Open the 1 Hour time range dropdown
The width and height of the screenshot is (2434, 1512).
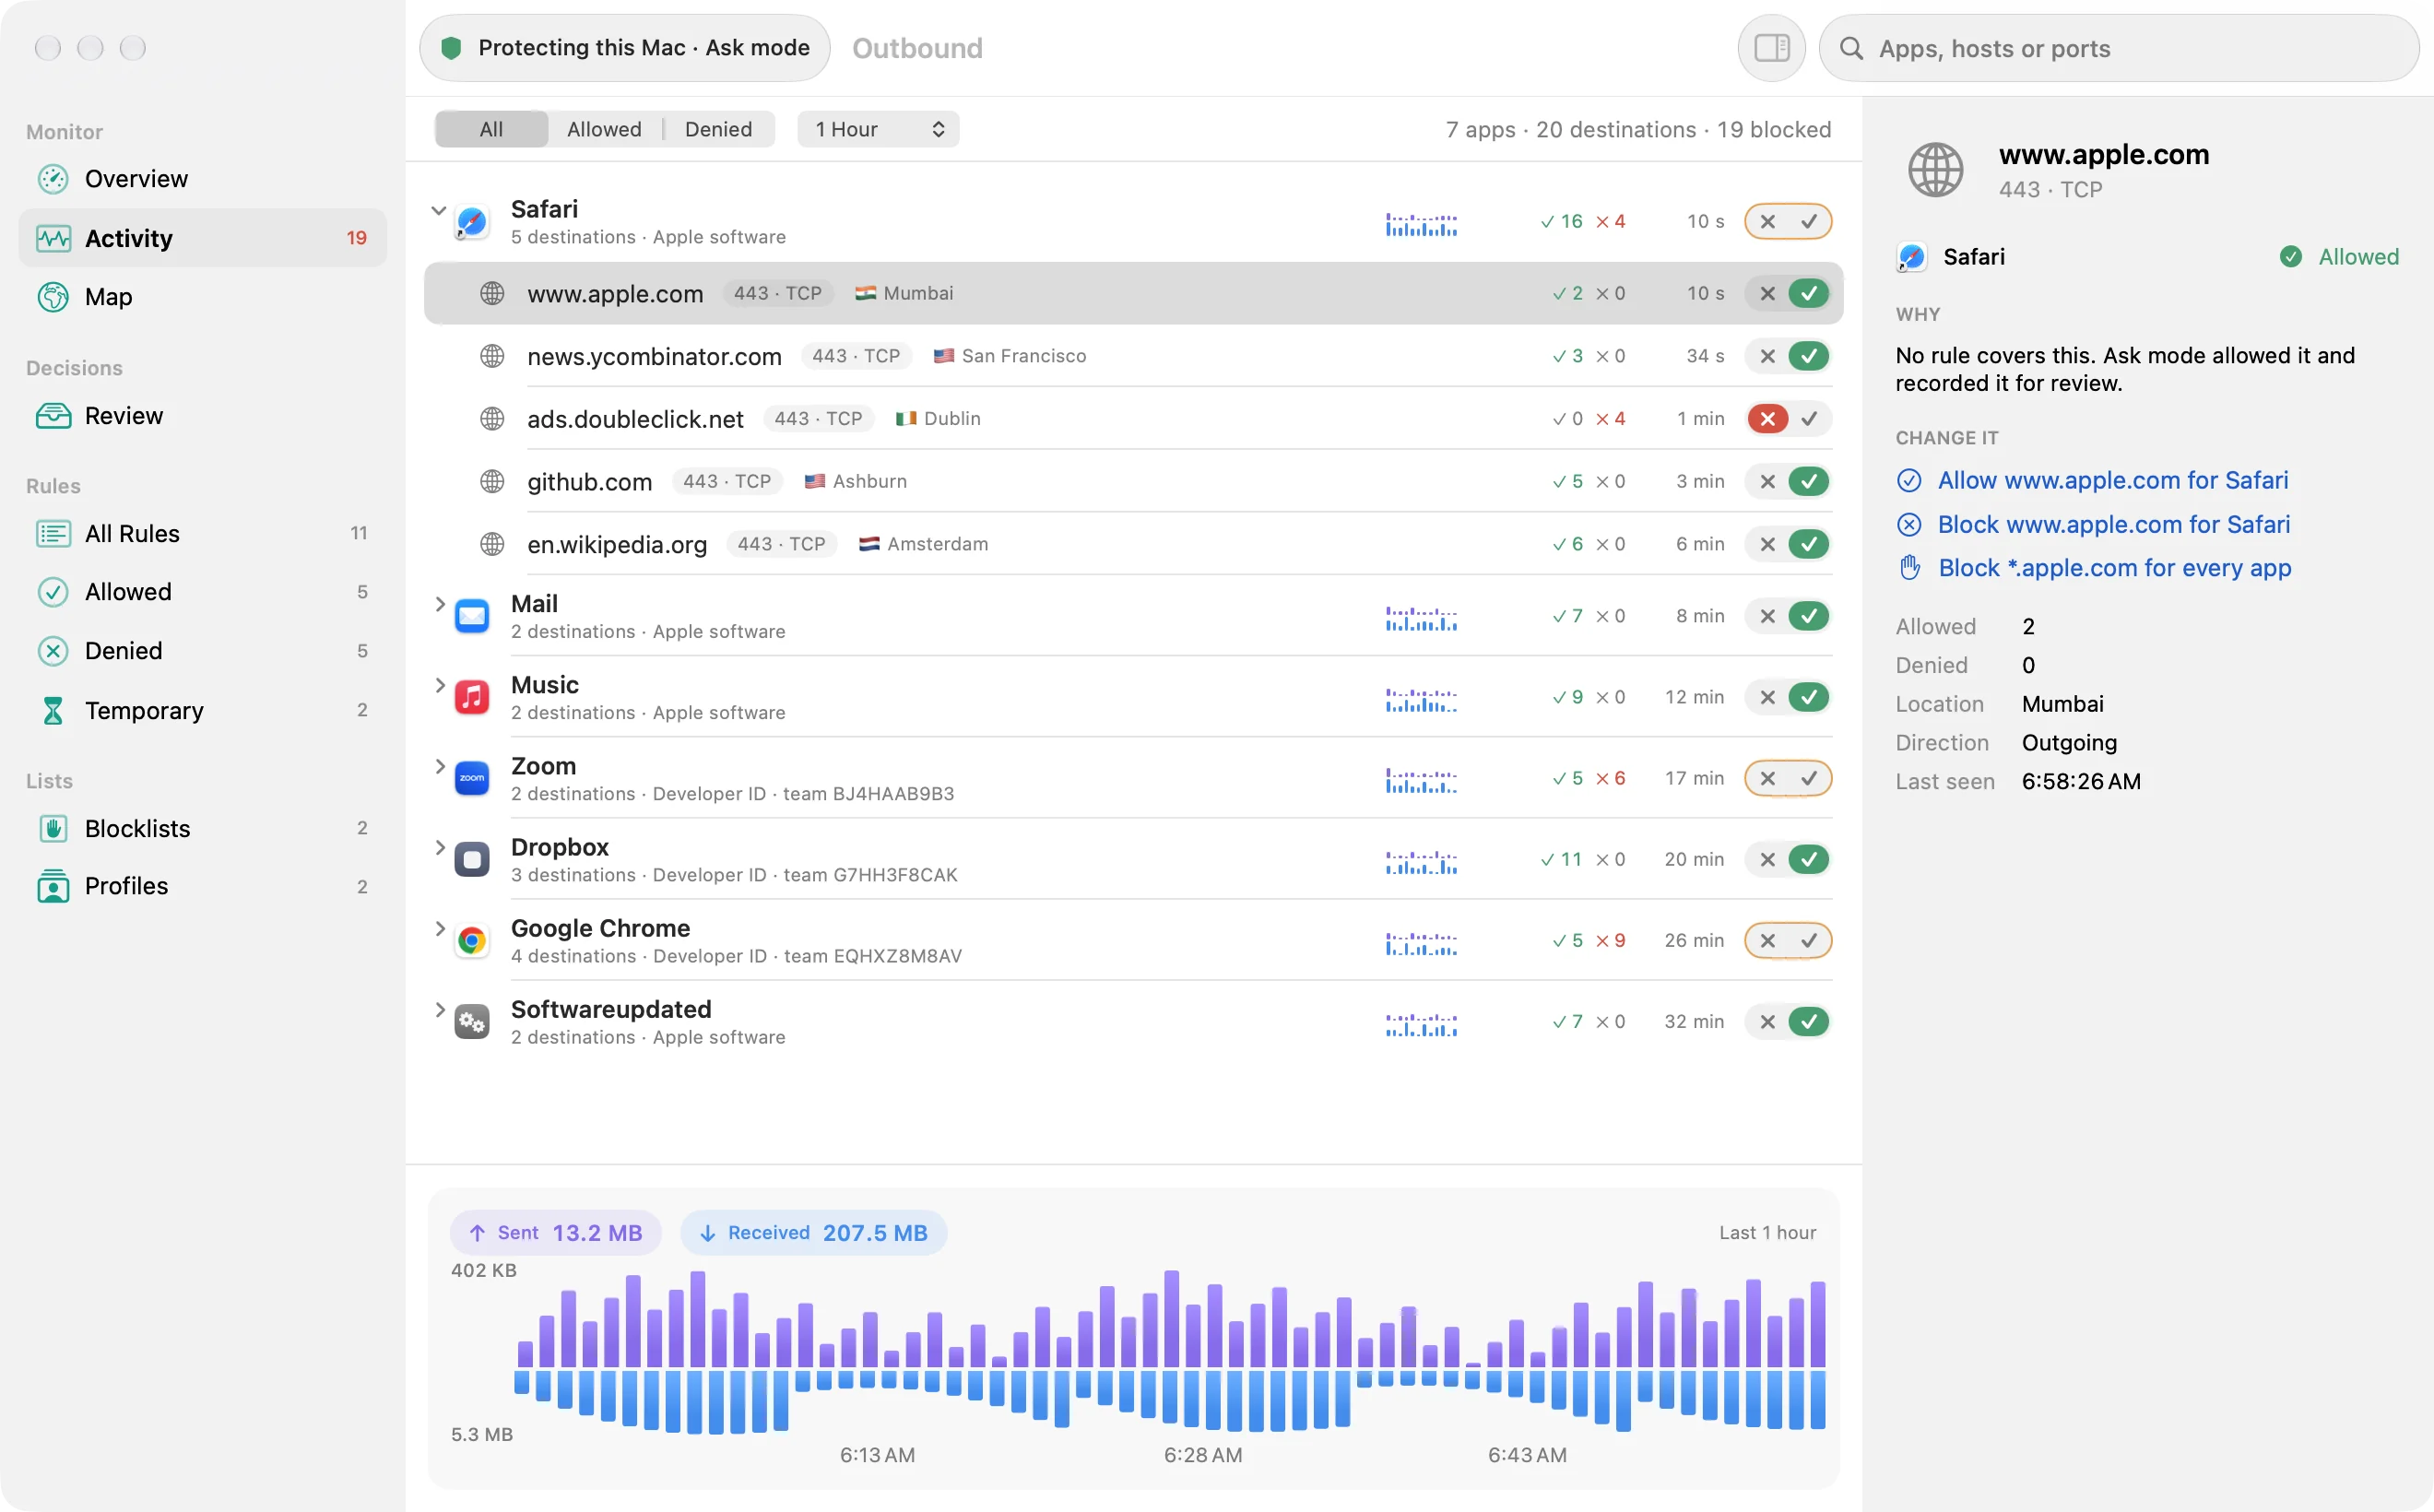[x=878, y=129]
